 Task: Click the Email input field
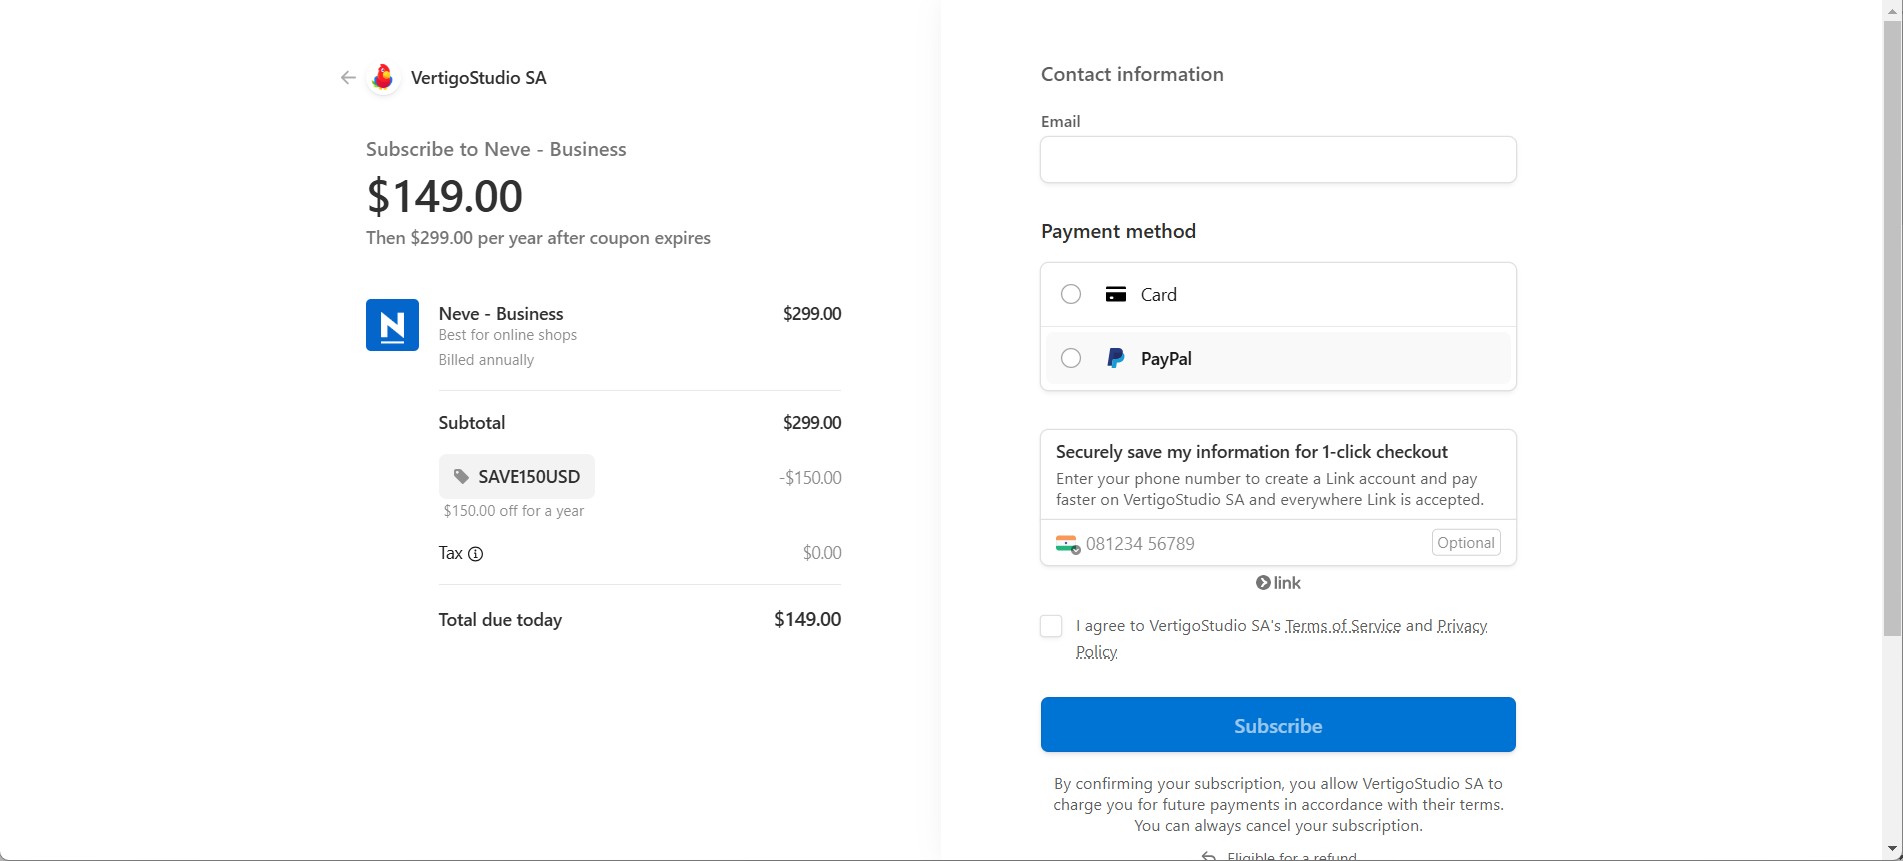1278,160
